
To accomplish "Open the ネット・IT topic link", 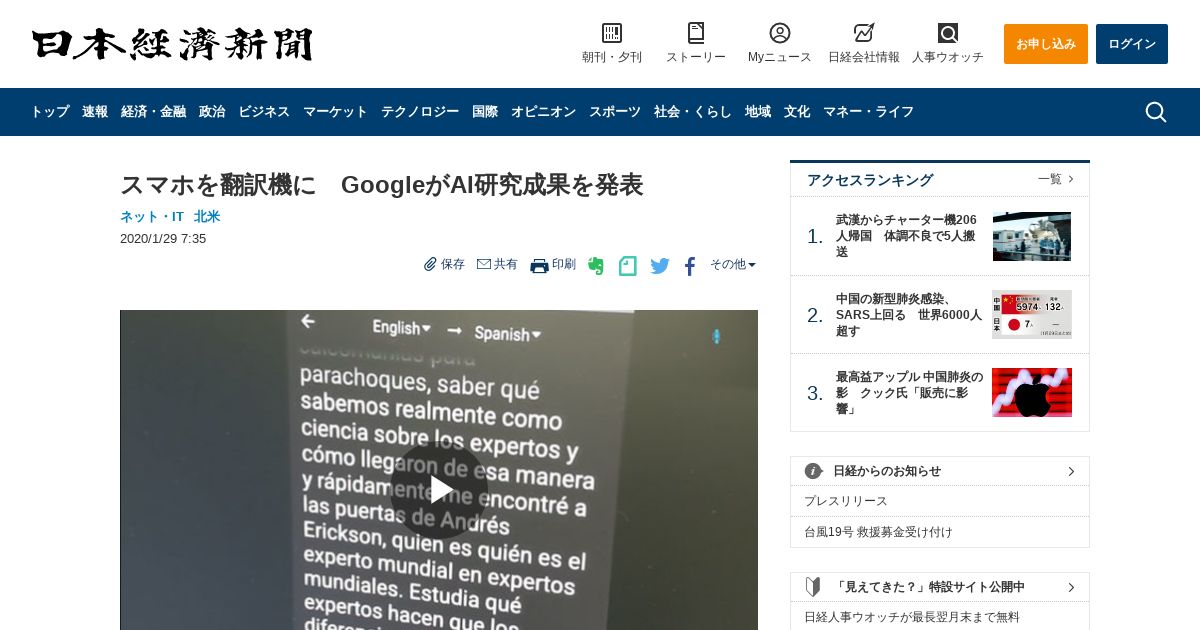I will [152, 216].
